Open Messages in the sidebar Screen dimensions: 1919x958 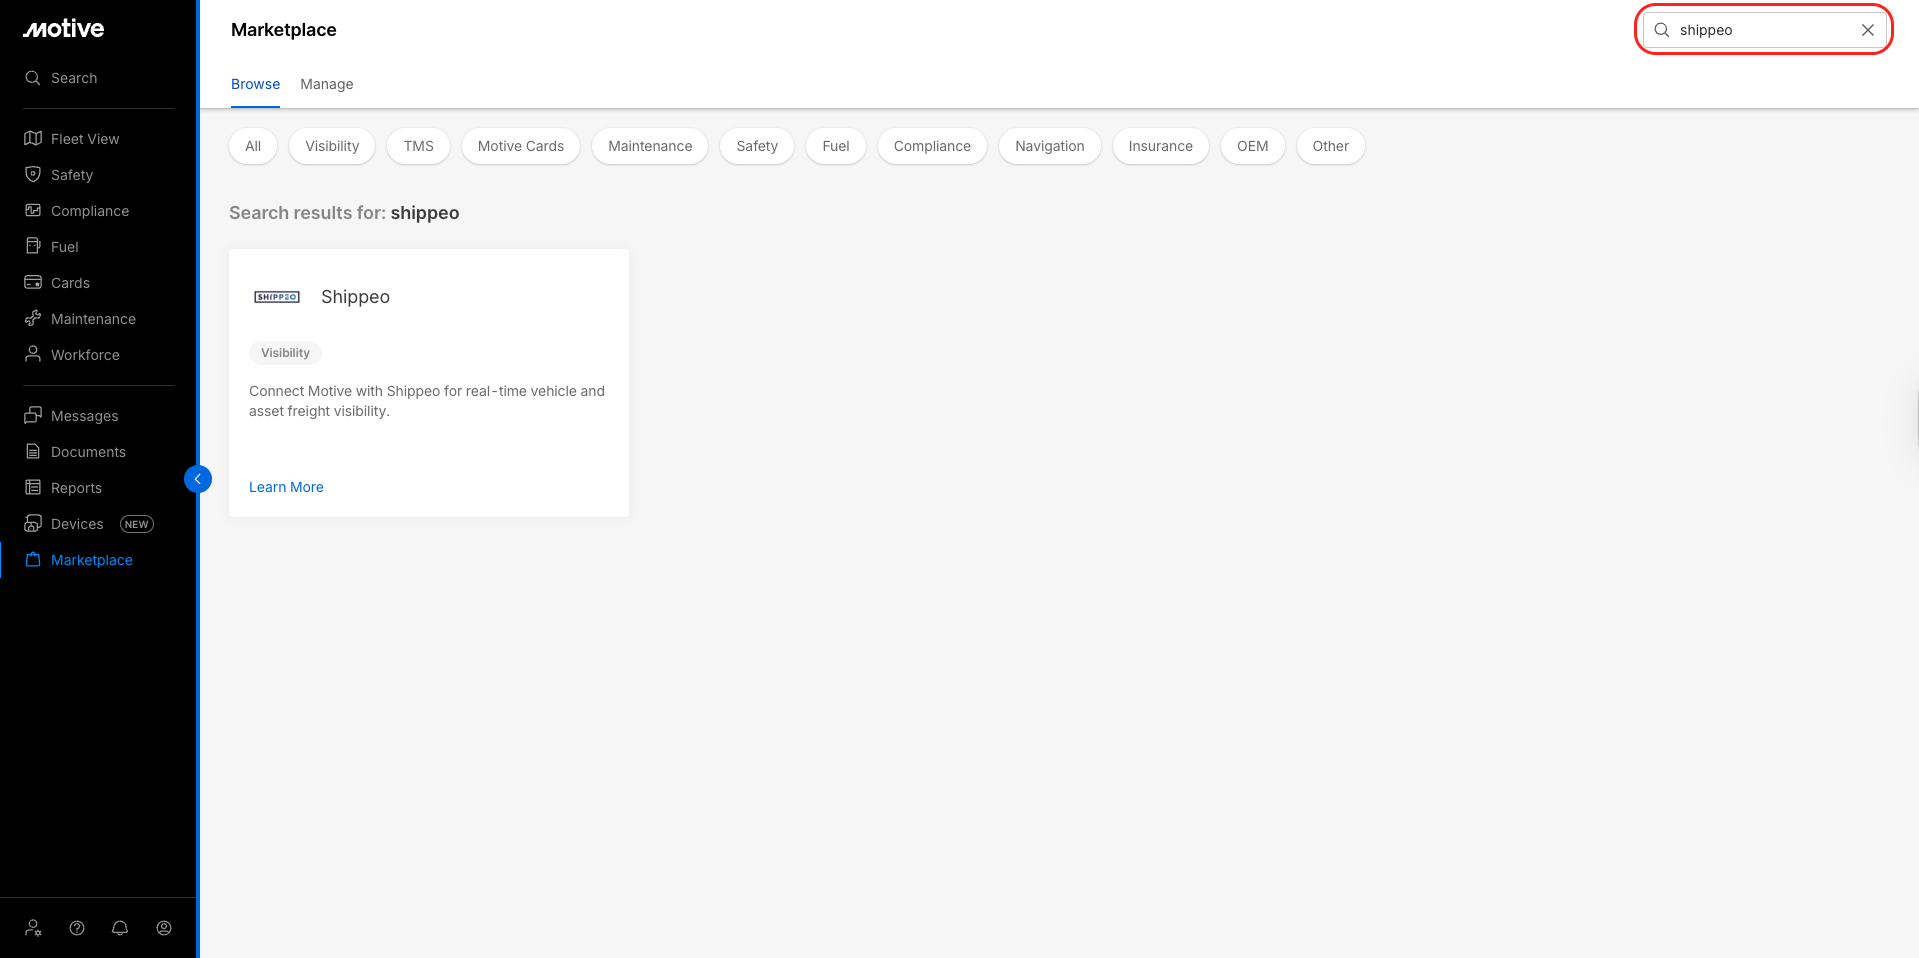pos(71,416)
